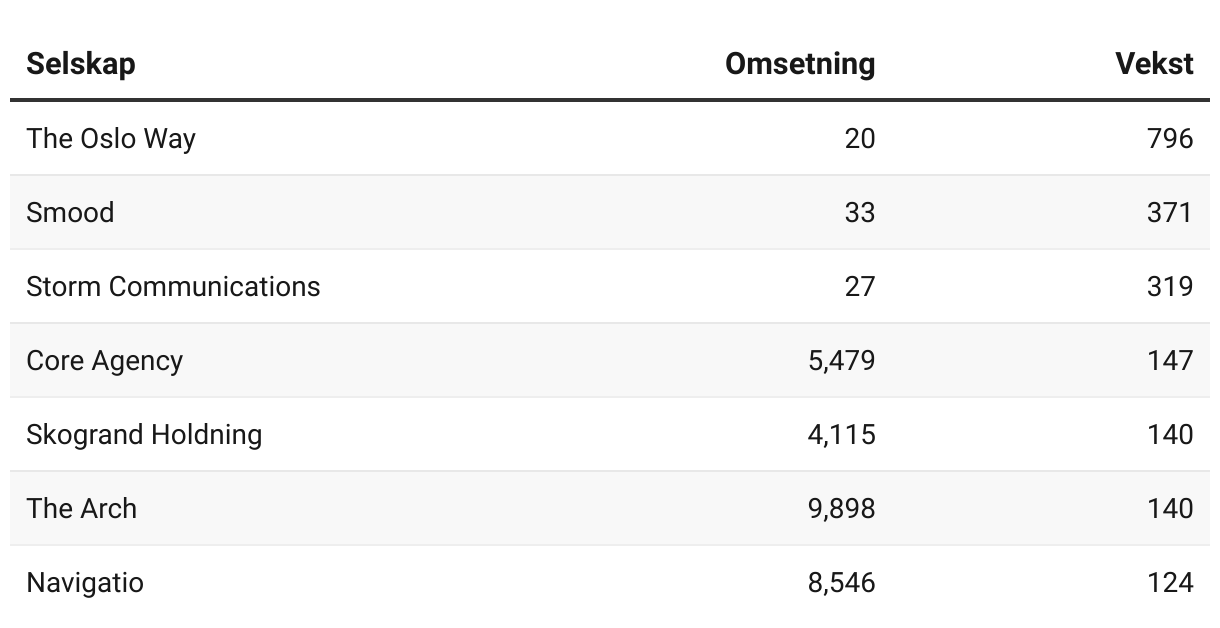Click Storm Communications company cell
The height and width of the screenshot is (628, 1220).
tap(173, 286)
